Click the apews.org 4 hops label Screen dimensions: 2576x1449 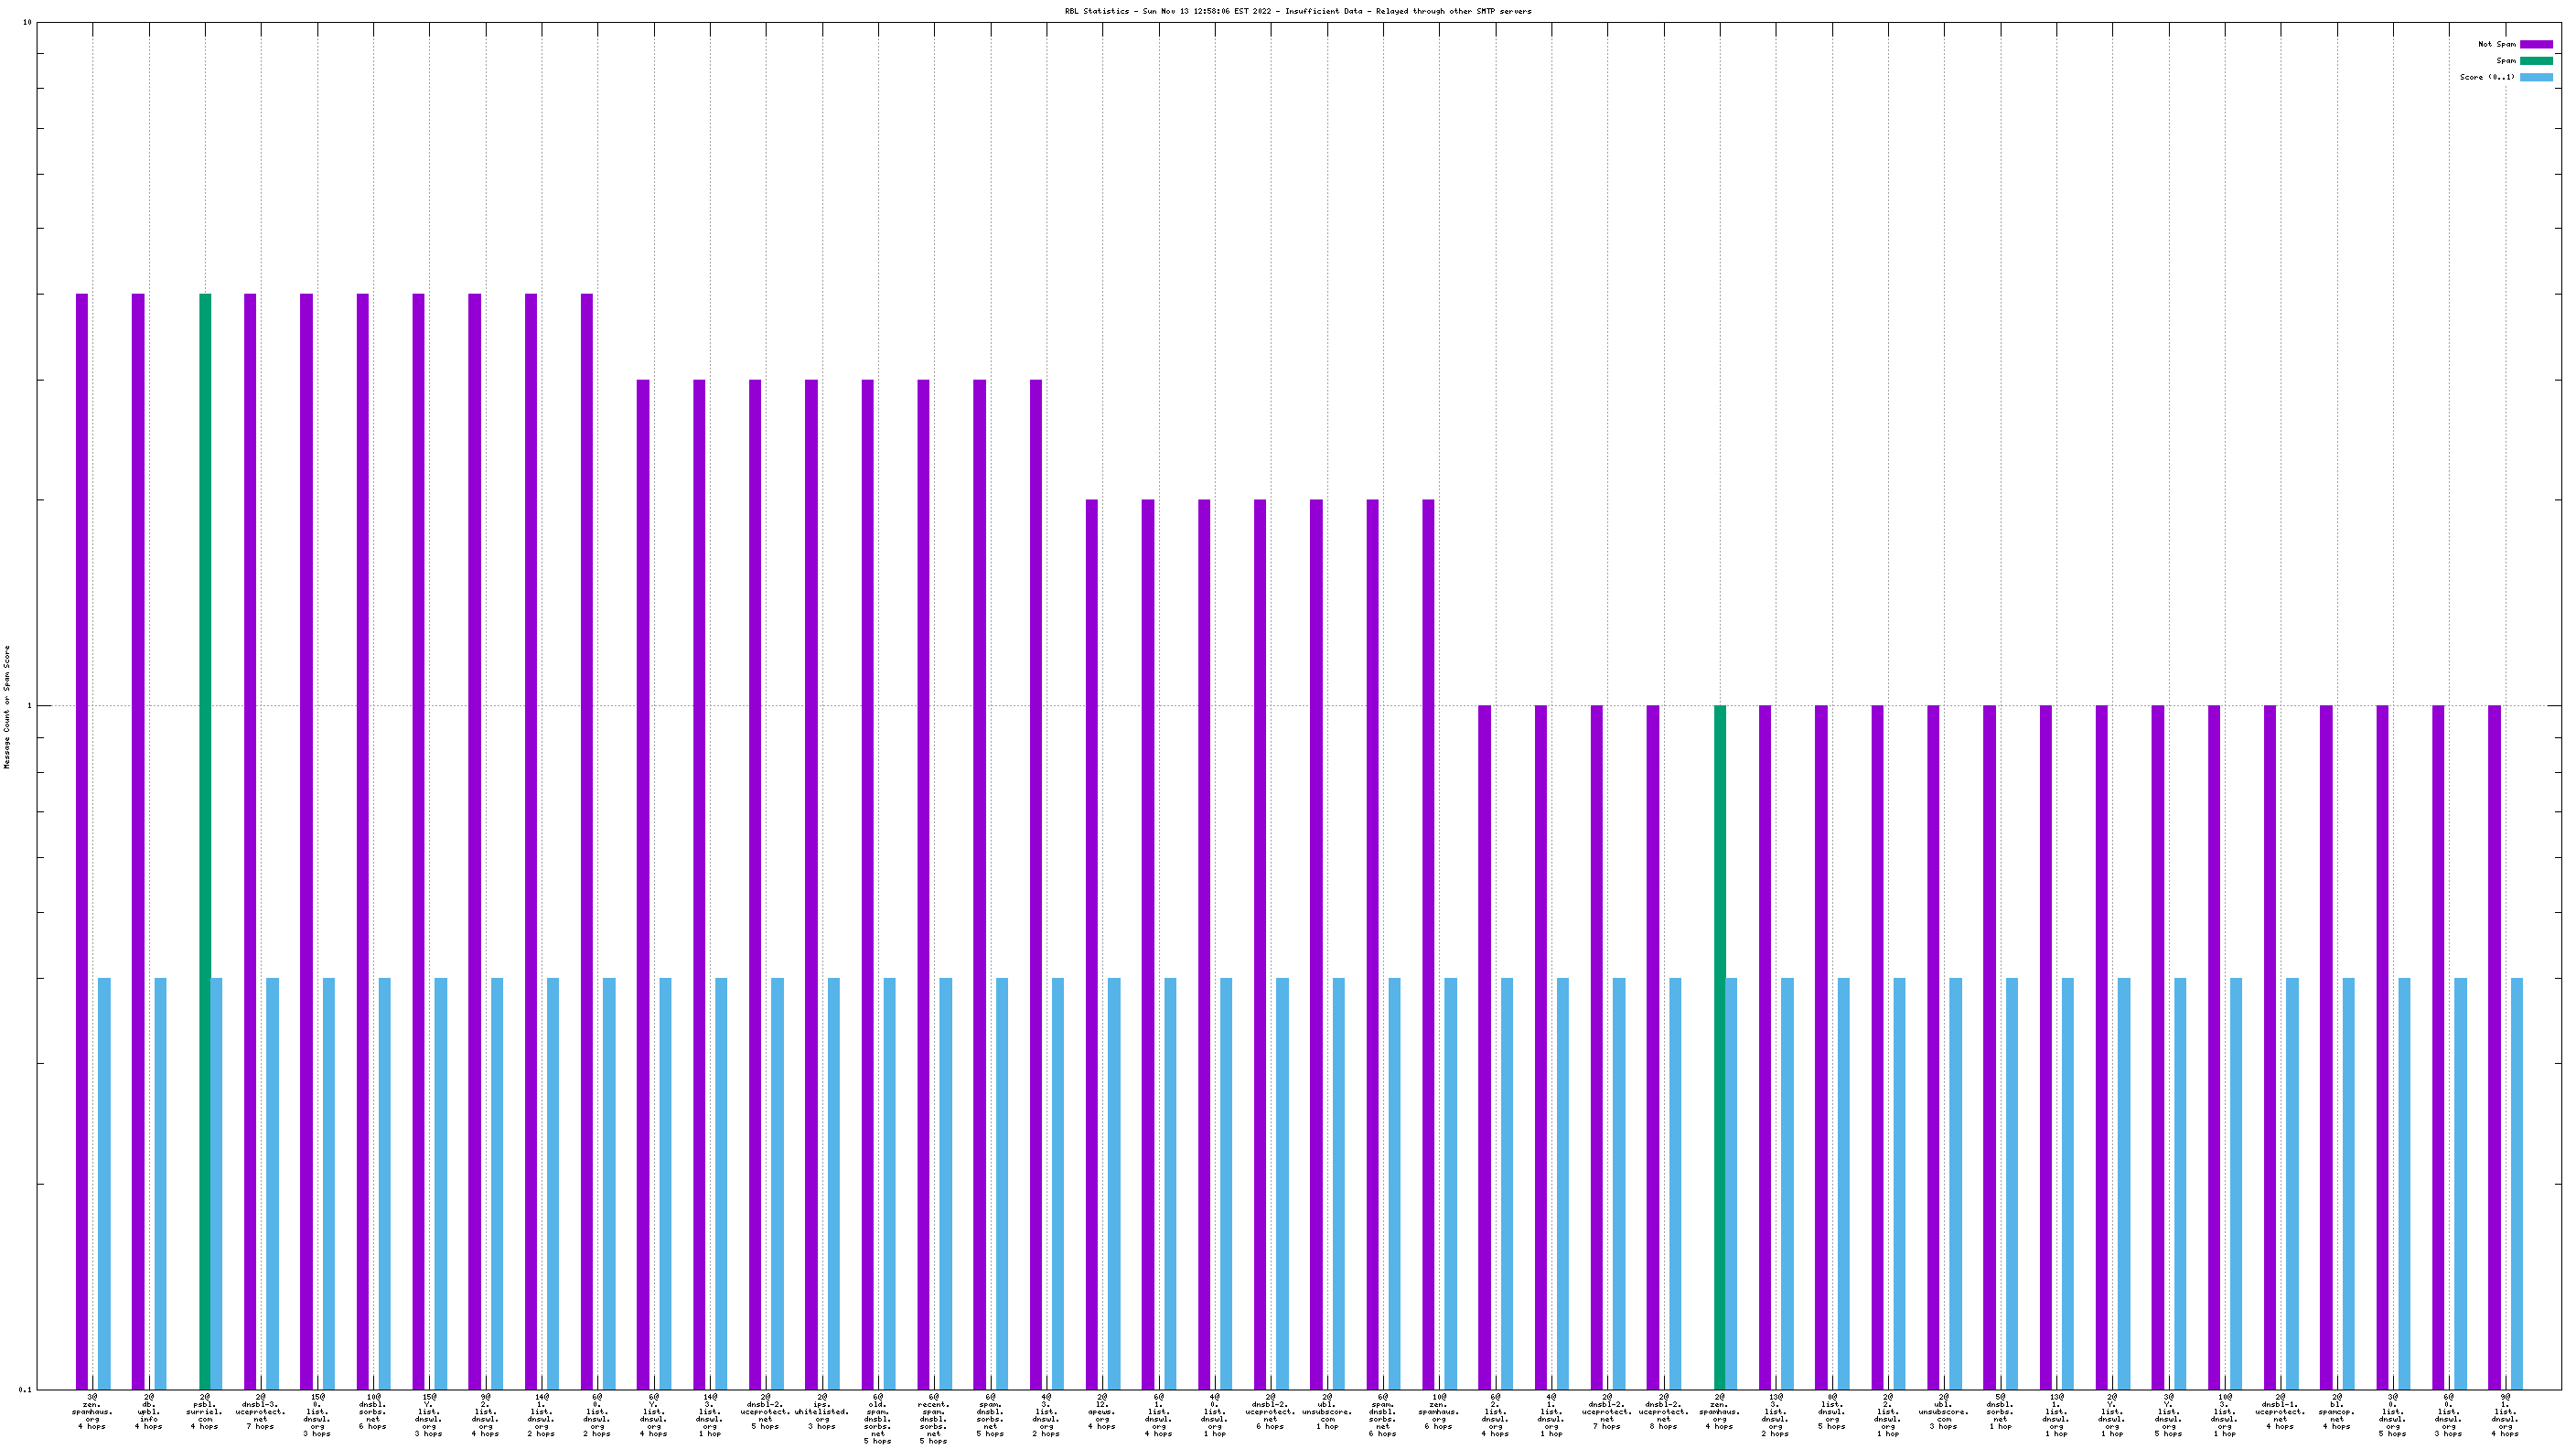[1102, 1411]
